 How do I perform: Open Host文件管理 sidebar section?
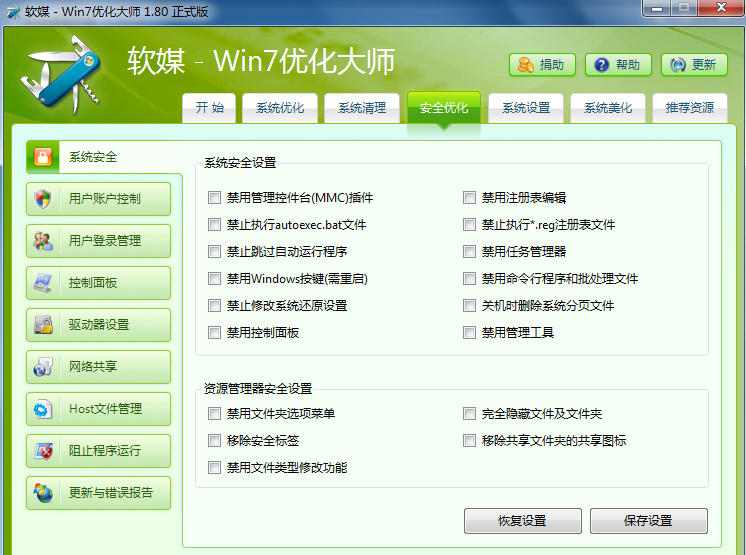pyautogui.click(x=98, y=409)
